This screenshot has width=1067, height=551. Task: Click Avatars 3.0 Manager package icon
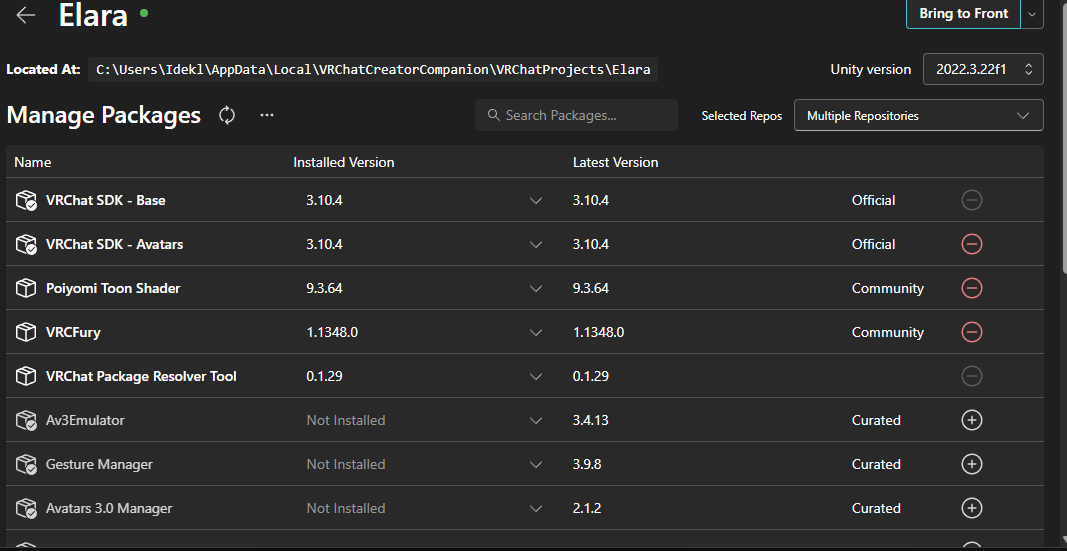[x=26, y=508]
